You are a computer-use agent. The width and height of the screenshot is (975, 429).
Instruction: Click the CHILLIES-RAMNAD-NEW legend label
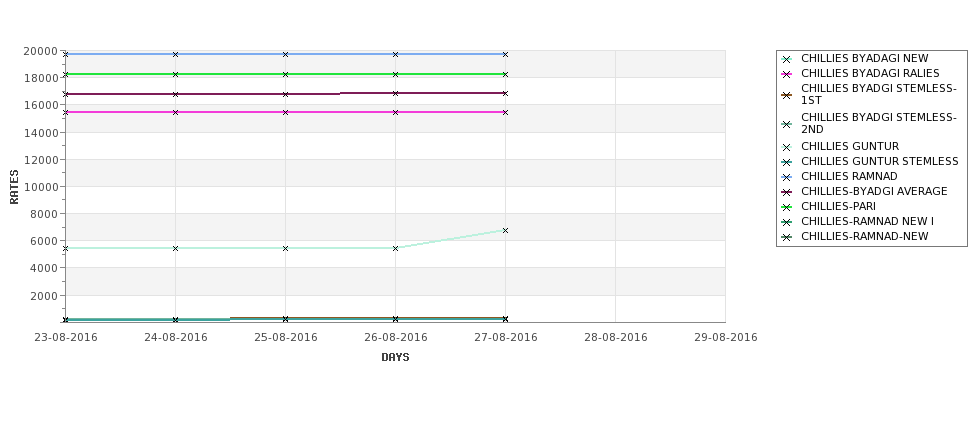(x=864, y=236)
